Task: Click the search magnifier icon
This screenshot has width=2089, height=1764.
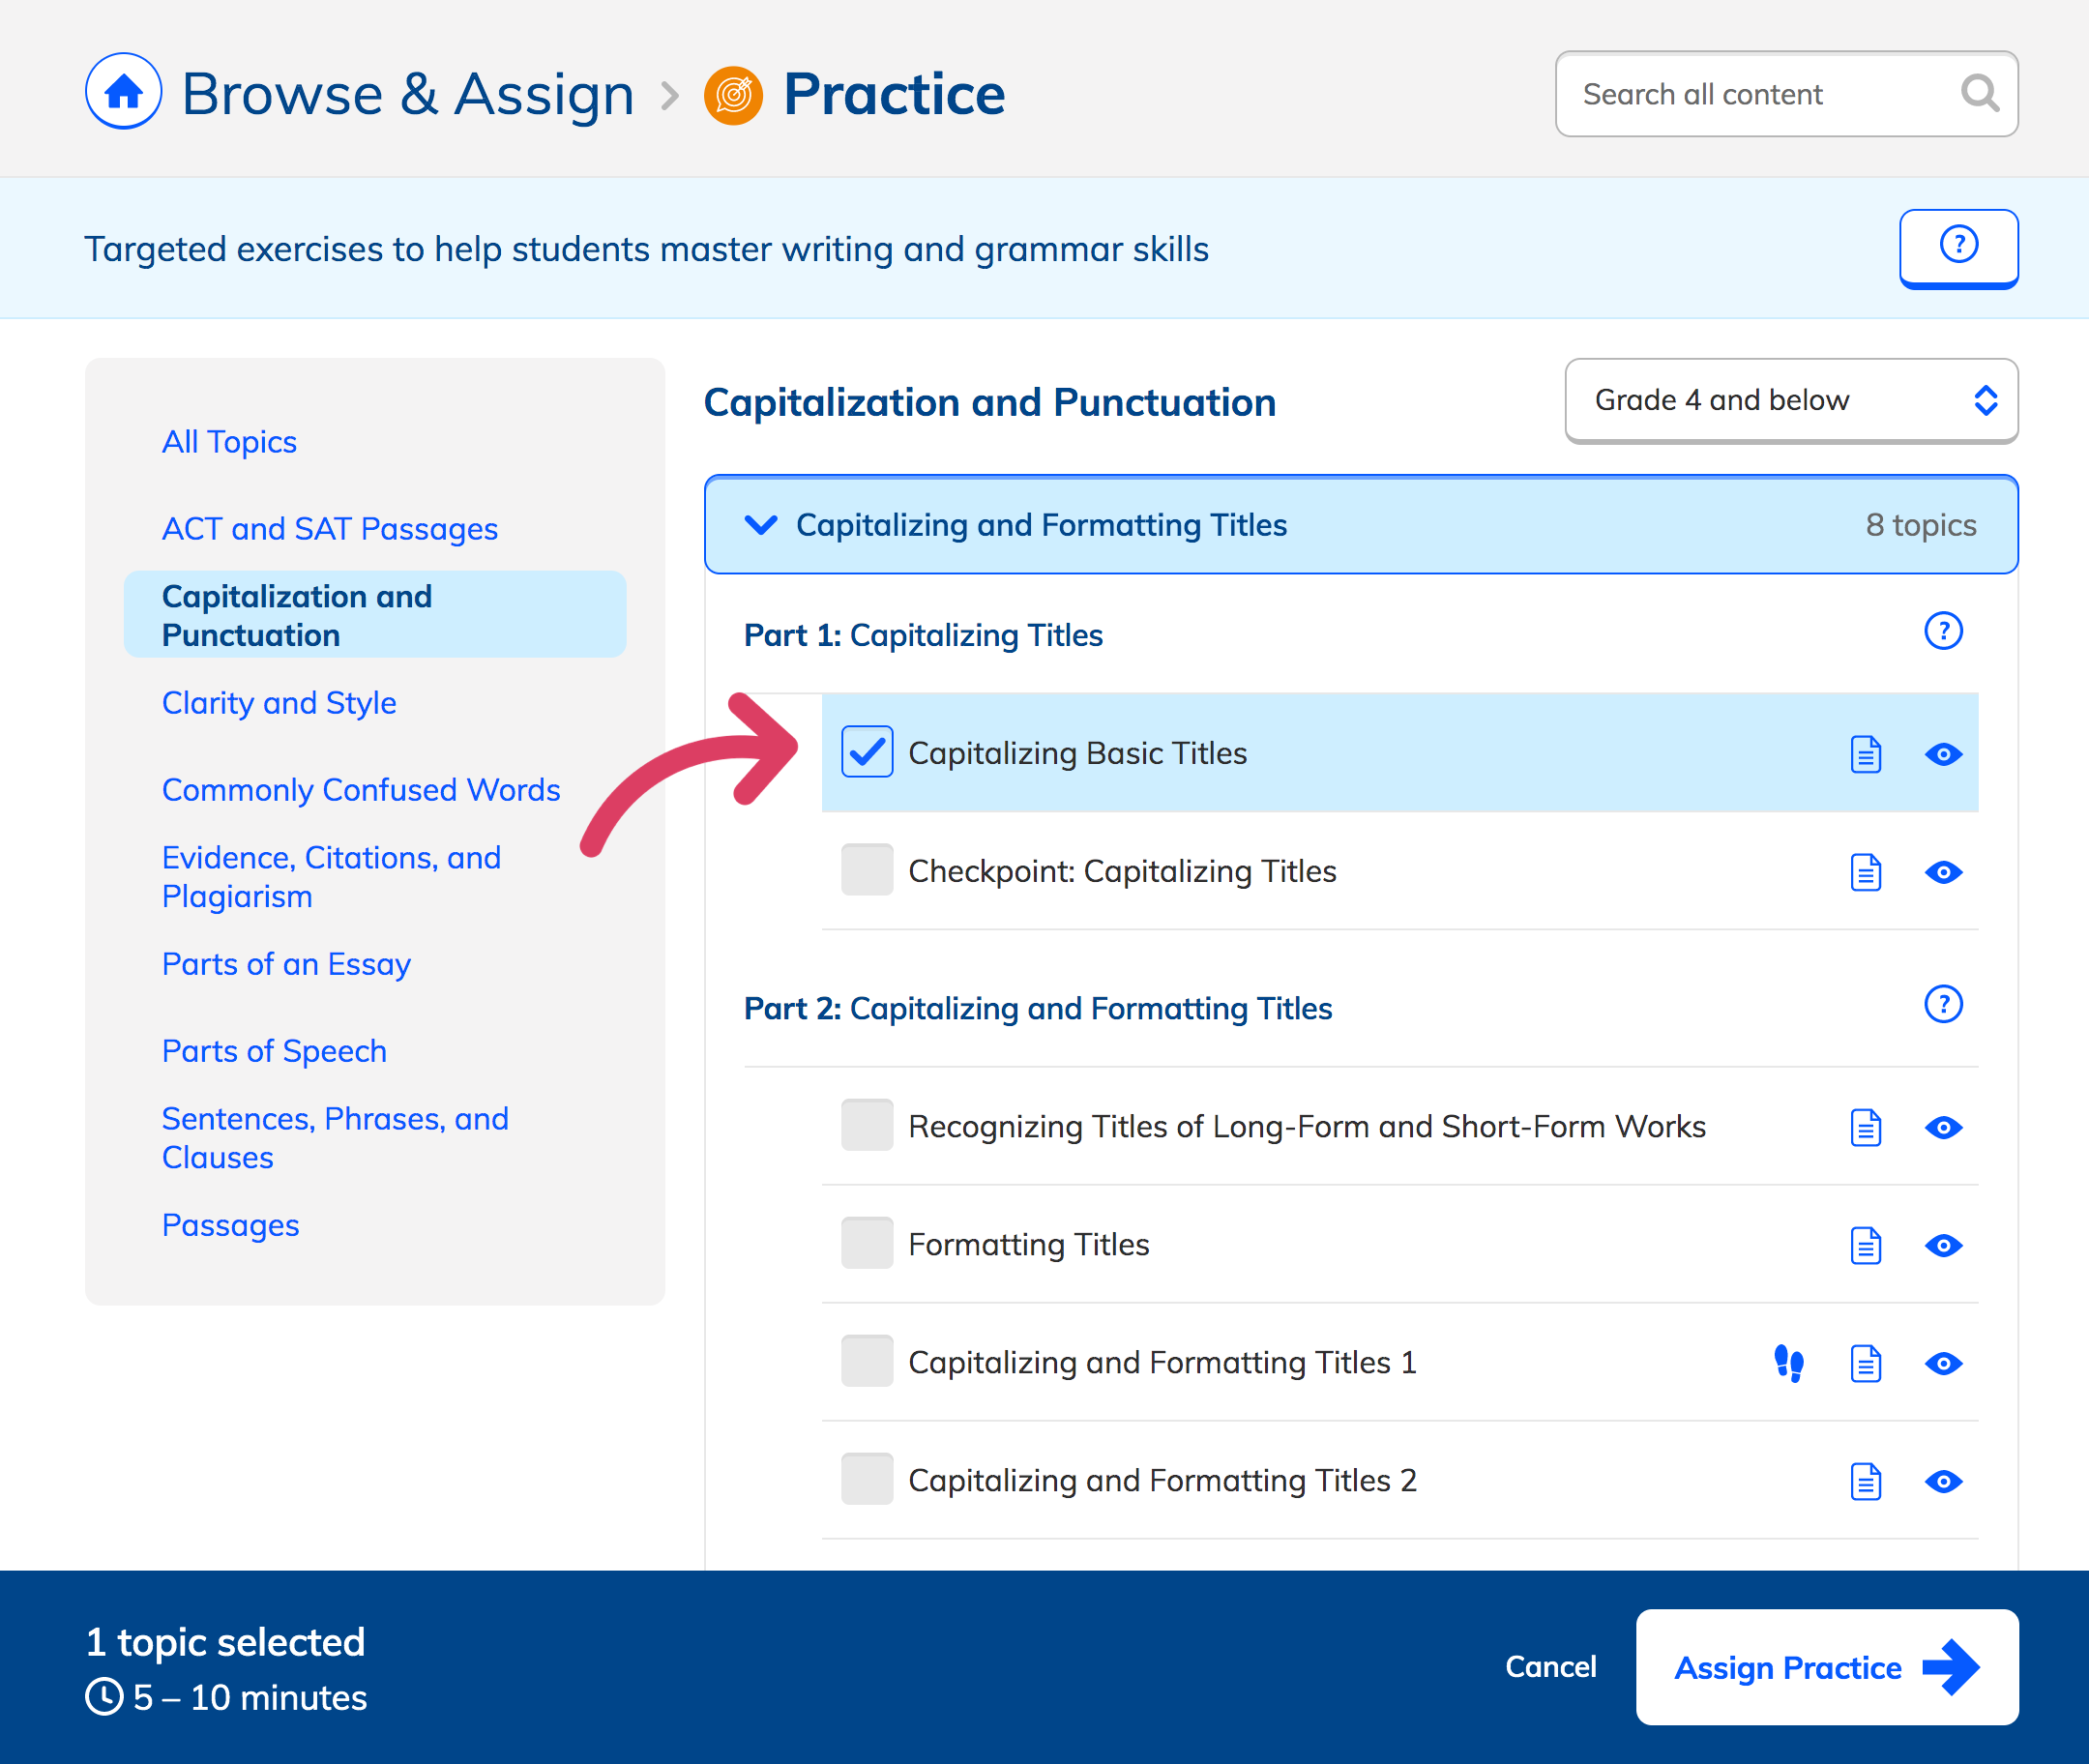Action: click(1979, 93)
